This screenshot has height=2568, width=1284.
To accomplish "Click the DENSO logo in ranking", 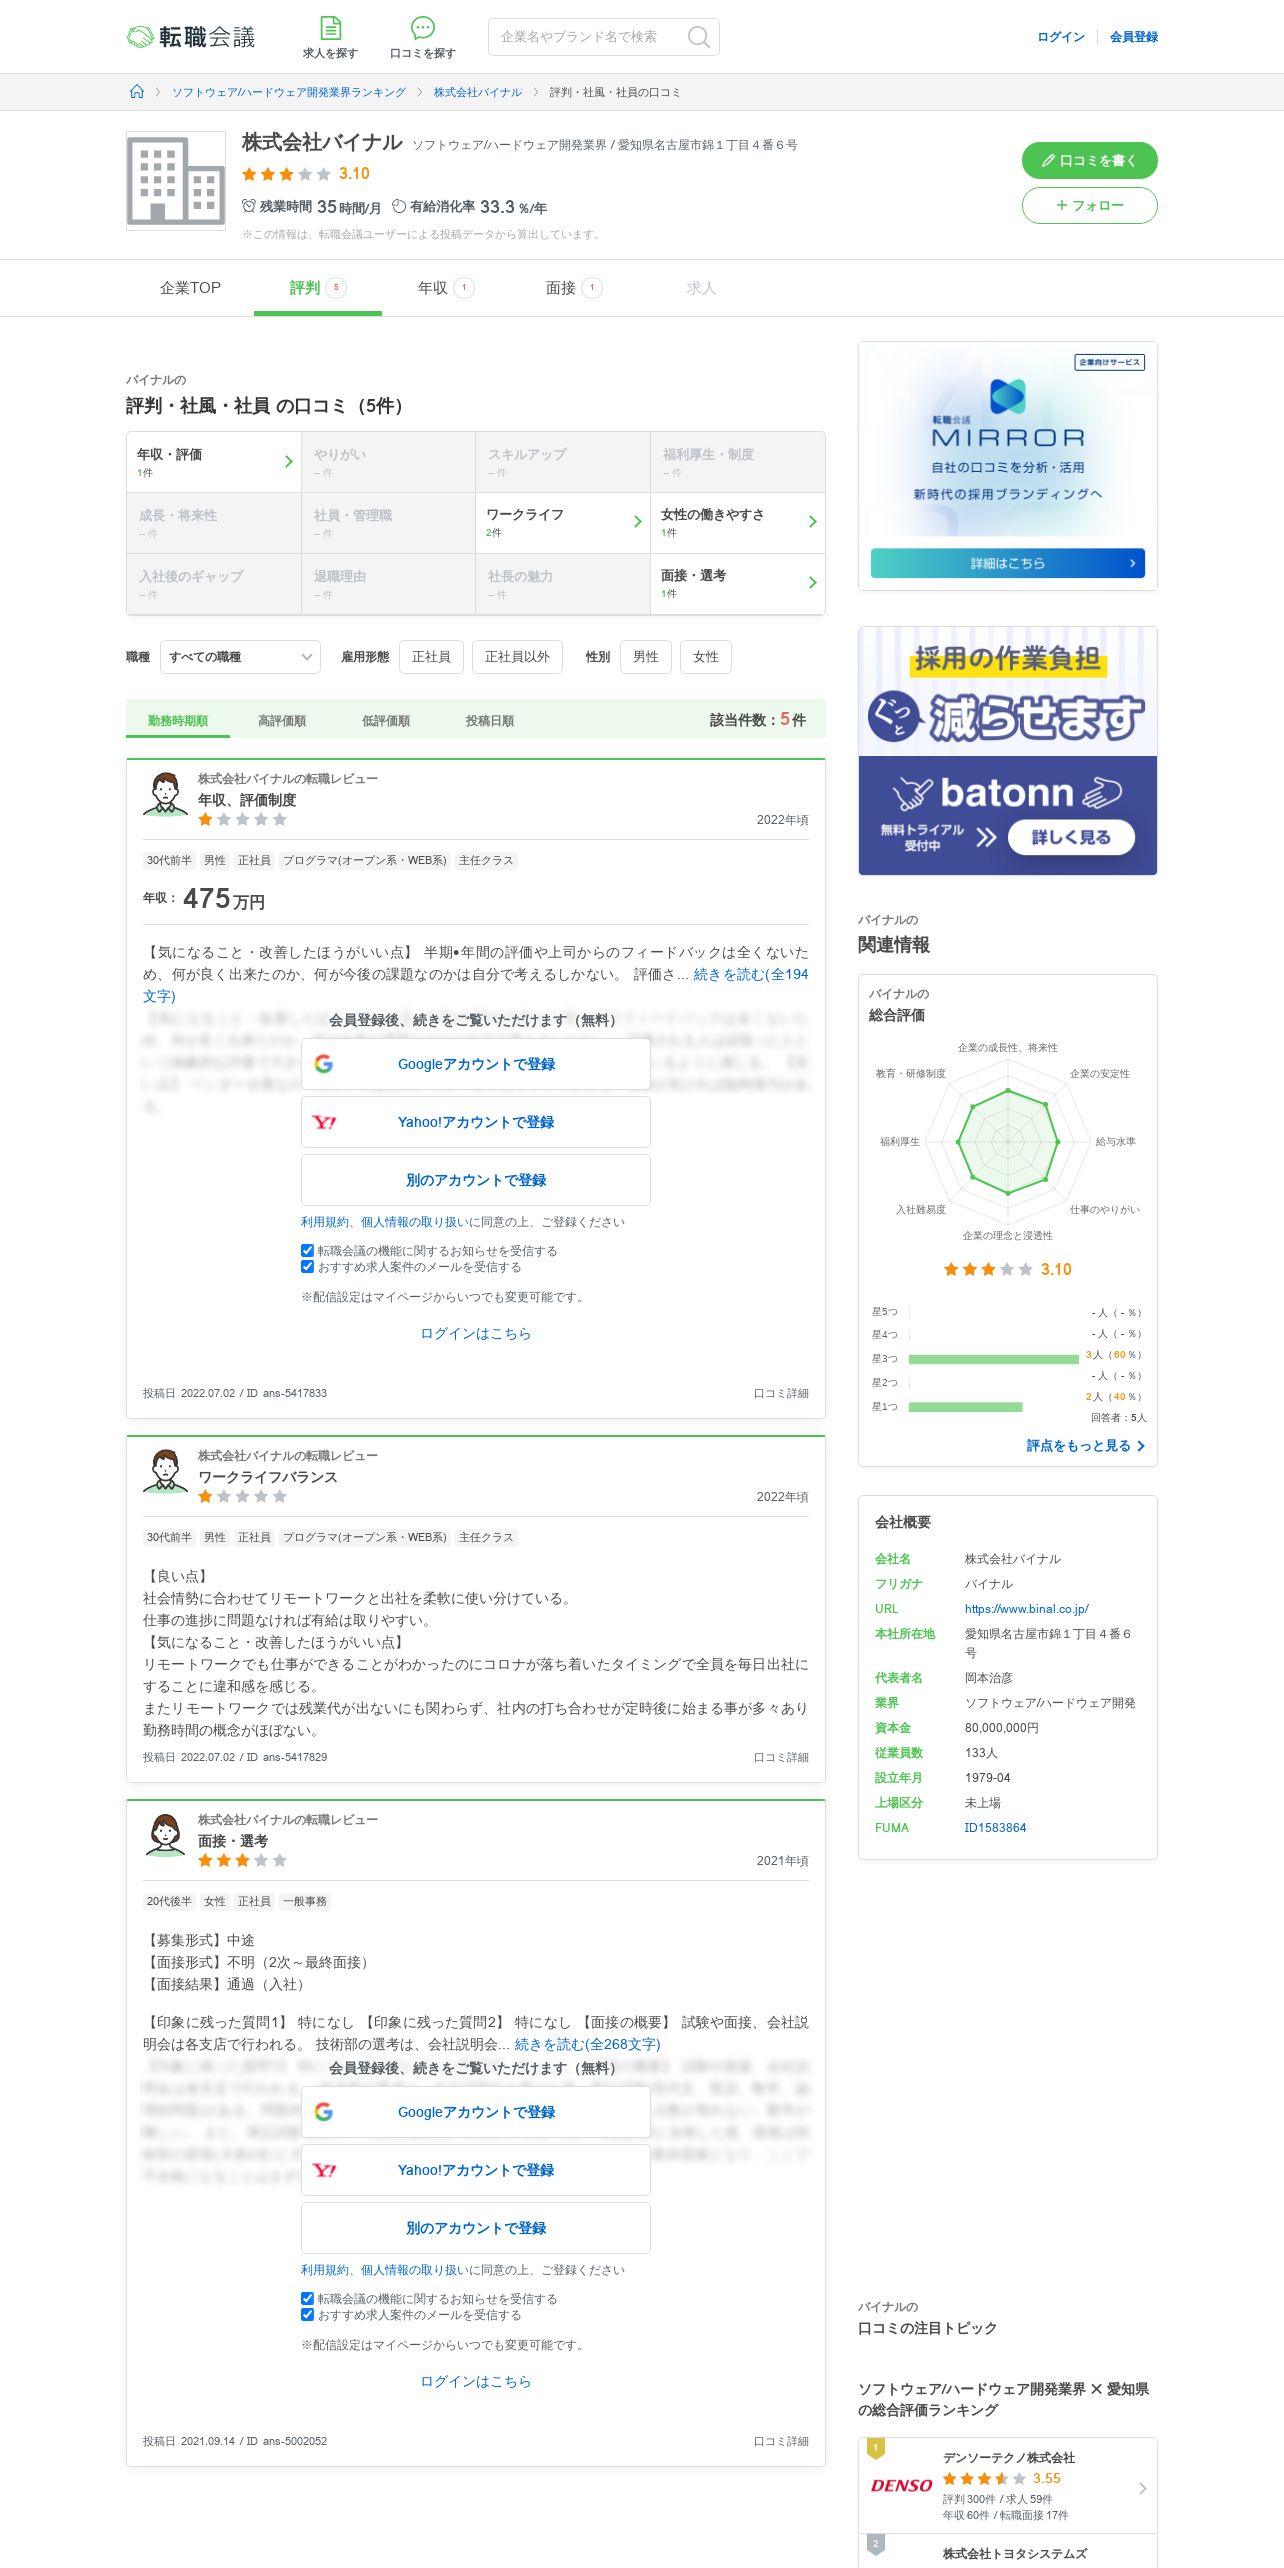I will tap(901, 2485).
